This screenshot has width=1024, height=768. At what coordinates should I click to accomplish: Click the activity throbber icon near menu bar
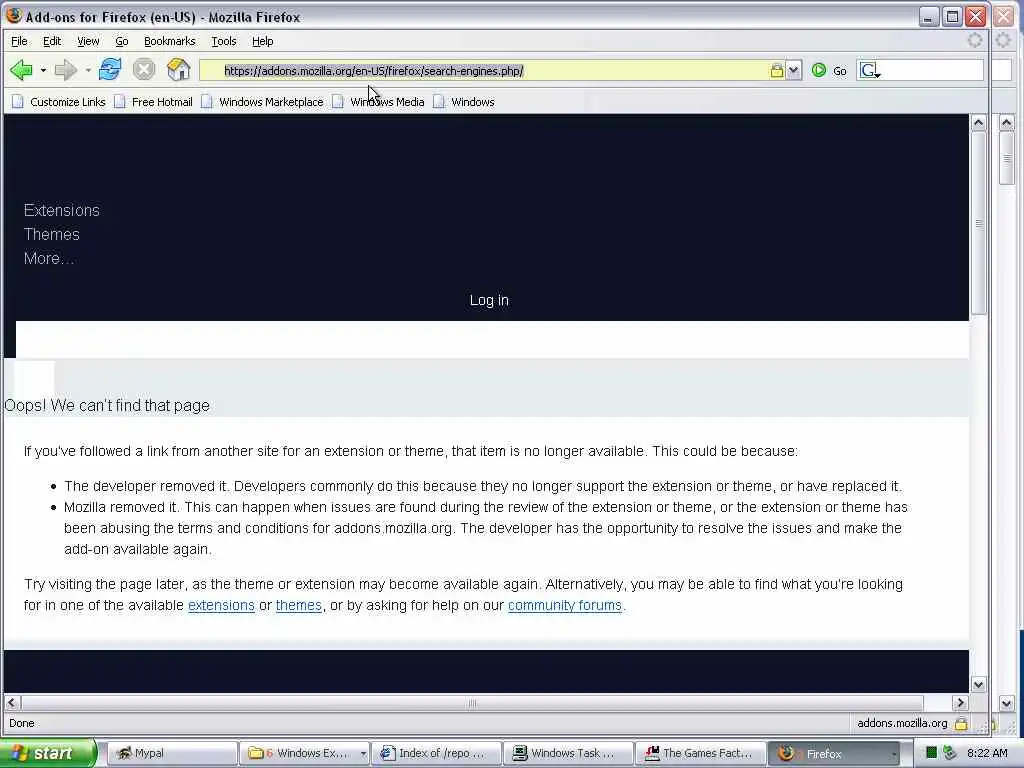point(974,40)
